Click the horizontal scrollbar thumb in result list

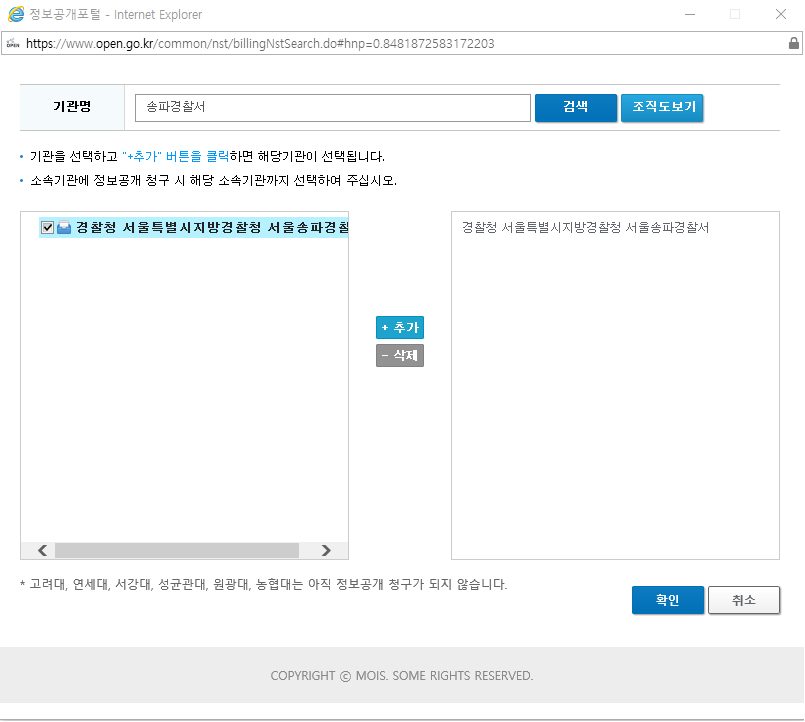tap(177, 550)
